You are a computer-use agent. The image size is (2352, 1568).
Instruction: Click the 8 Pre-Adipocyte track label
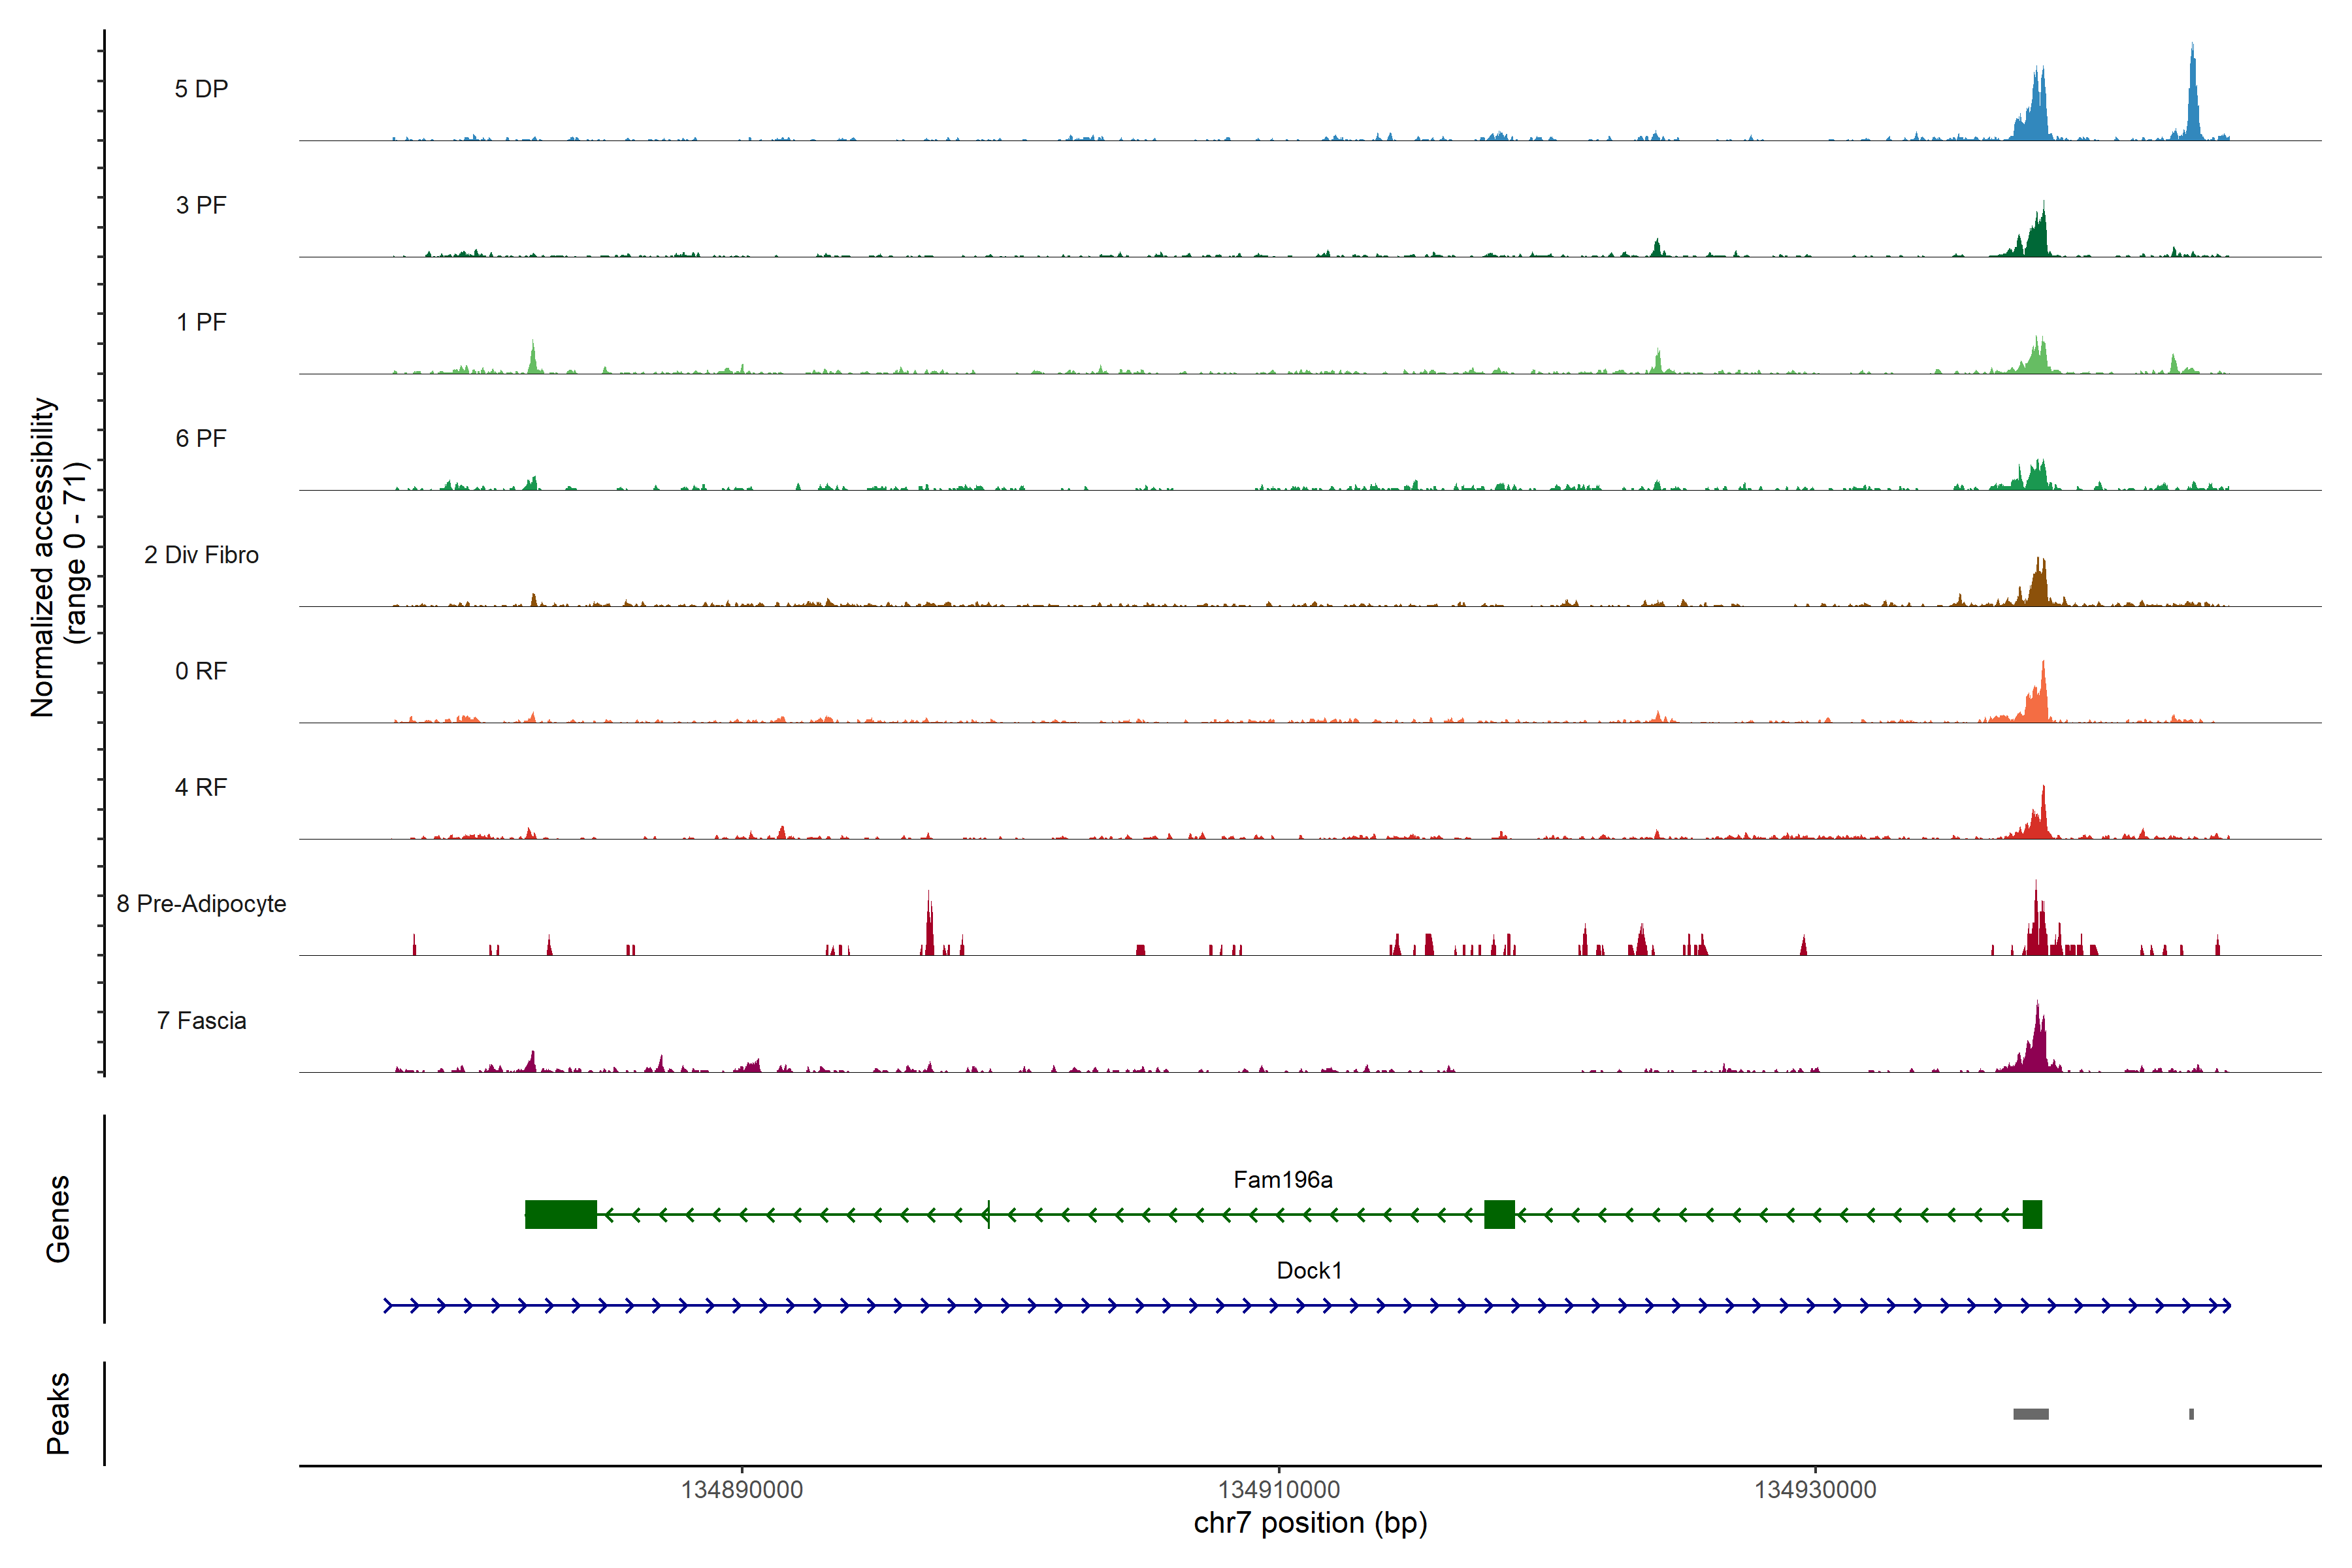201,904
